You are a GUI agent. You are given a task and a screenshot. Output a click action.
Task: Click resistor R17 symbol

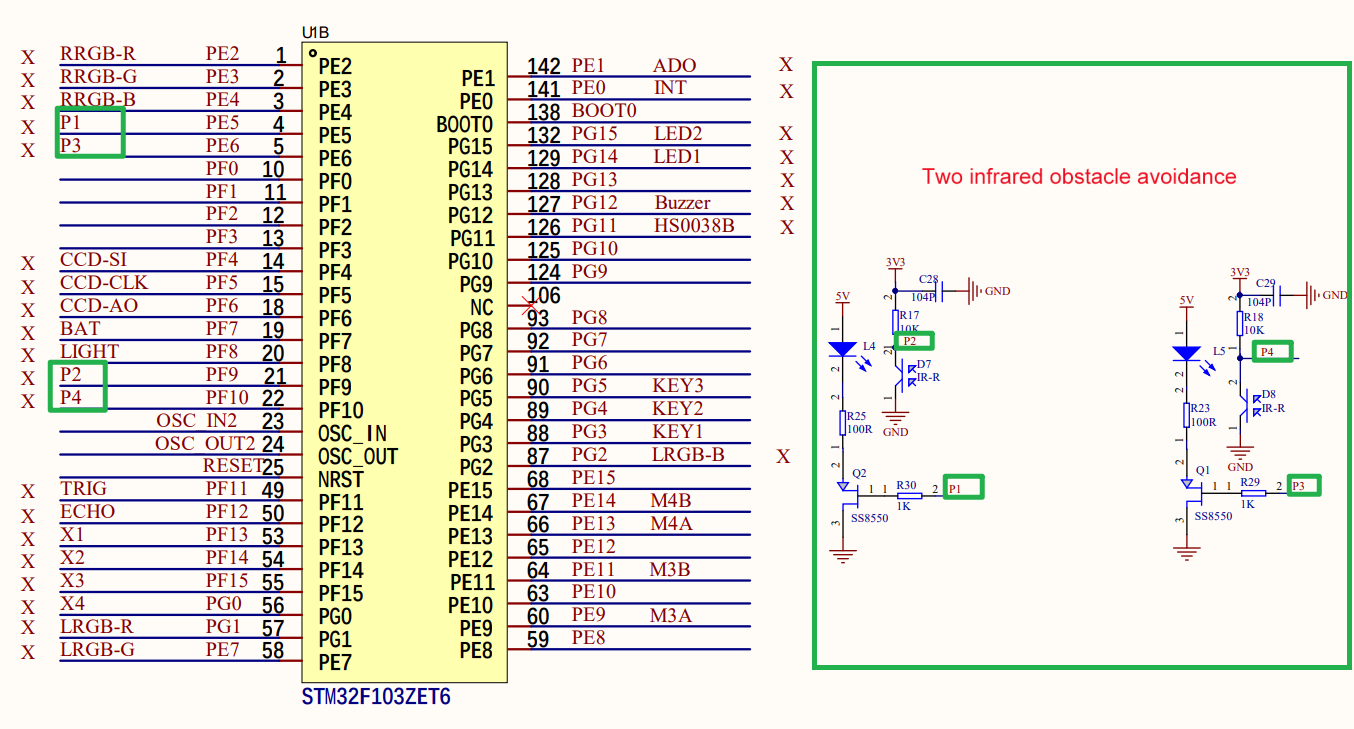click(x=896, y=321)
